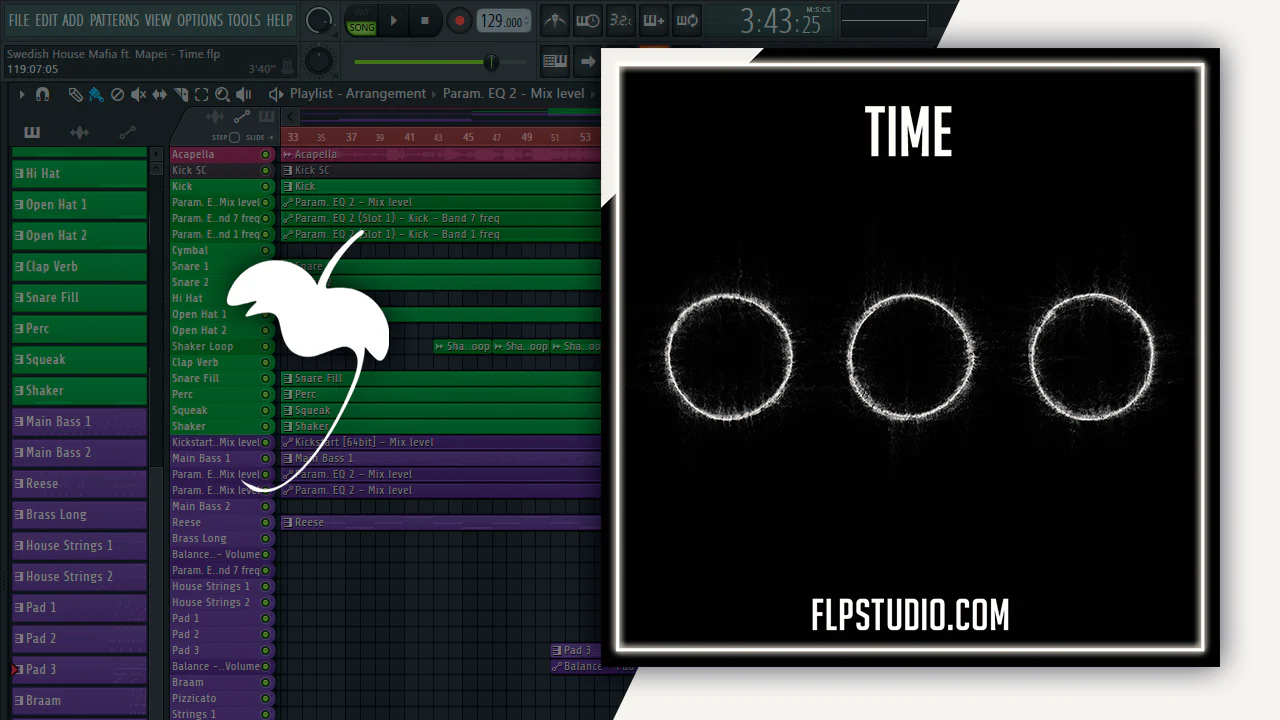Screen dimensions: 1280x720
Task: Open the HELP menu
Action: 280,20
